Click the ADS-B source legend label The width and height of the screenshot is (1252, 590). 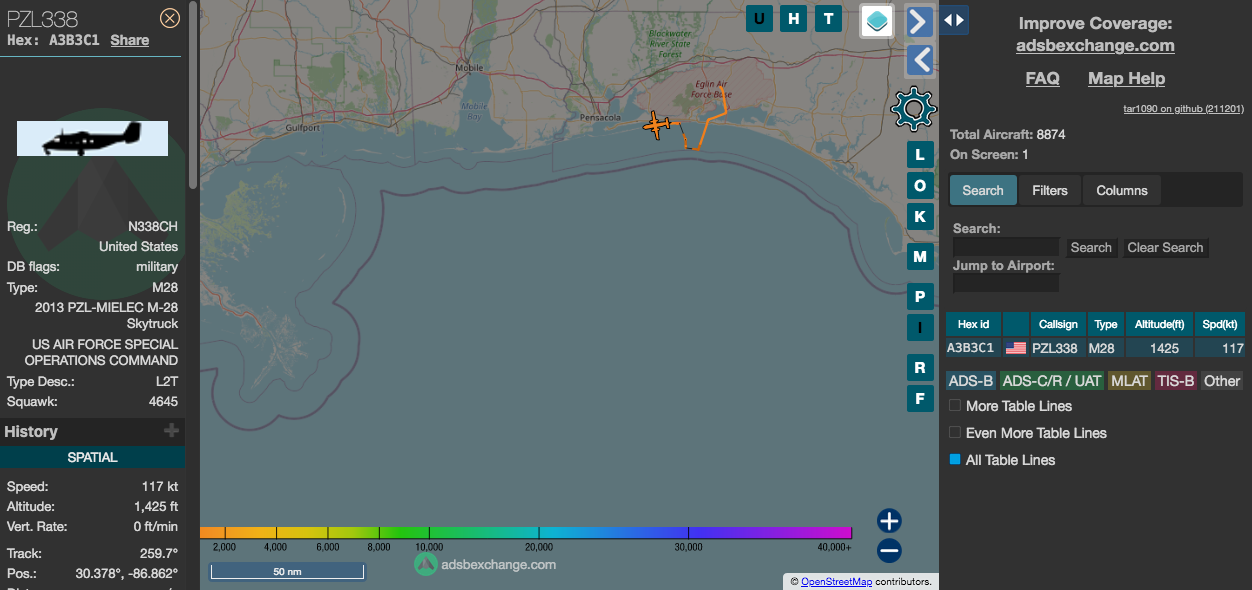(971, 381)
